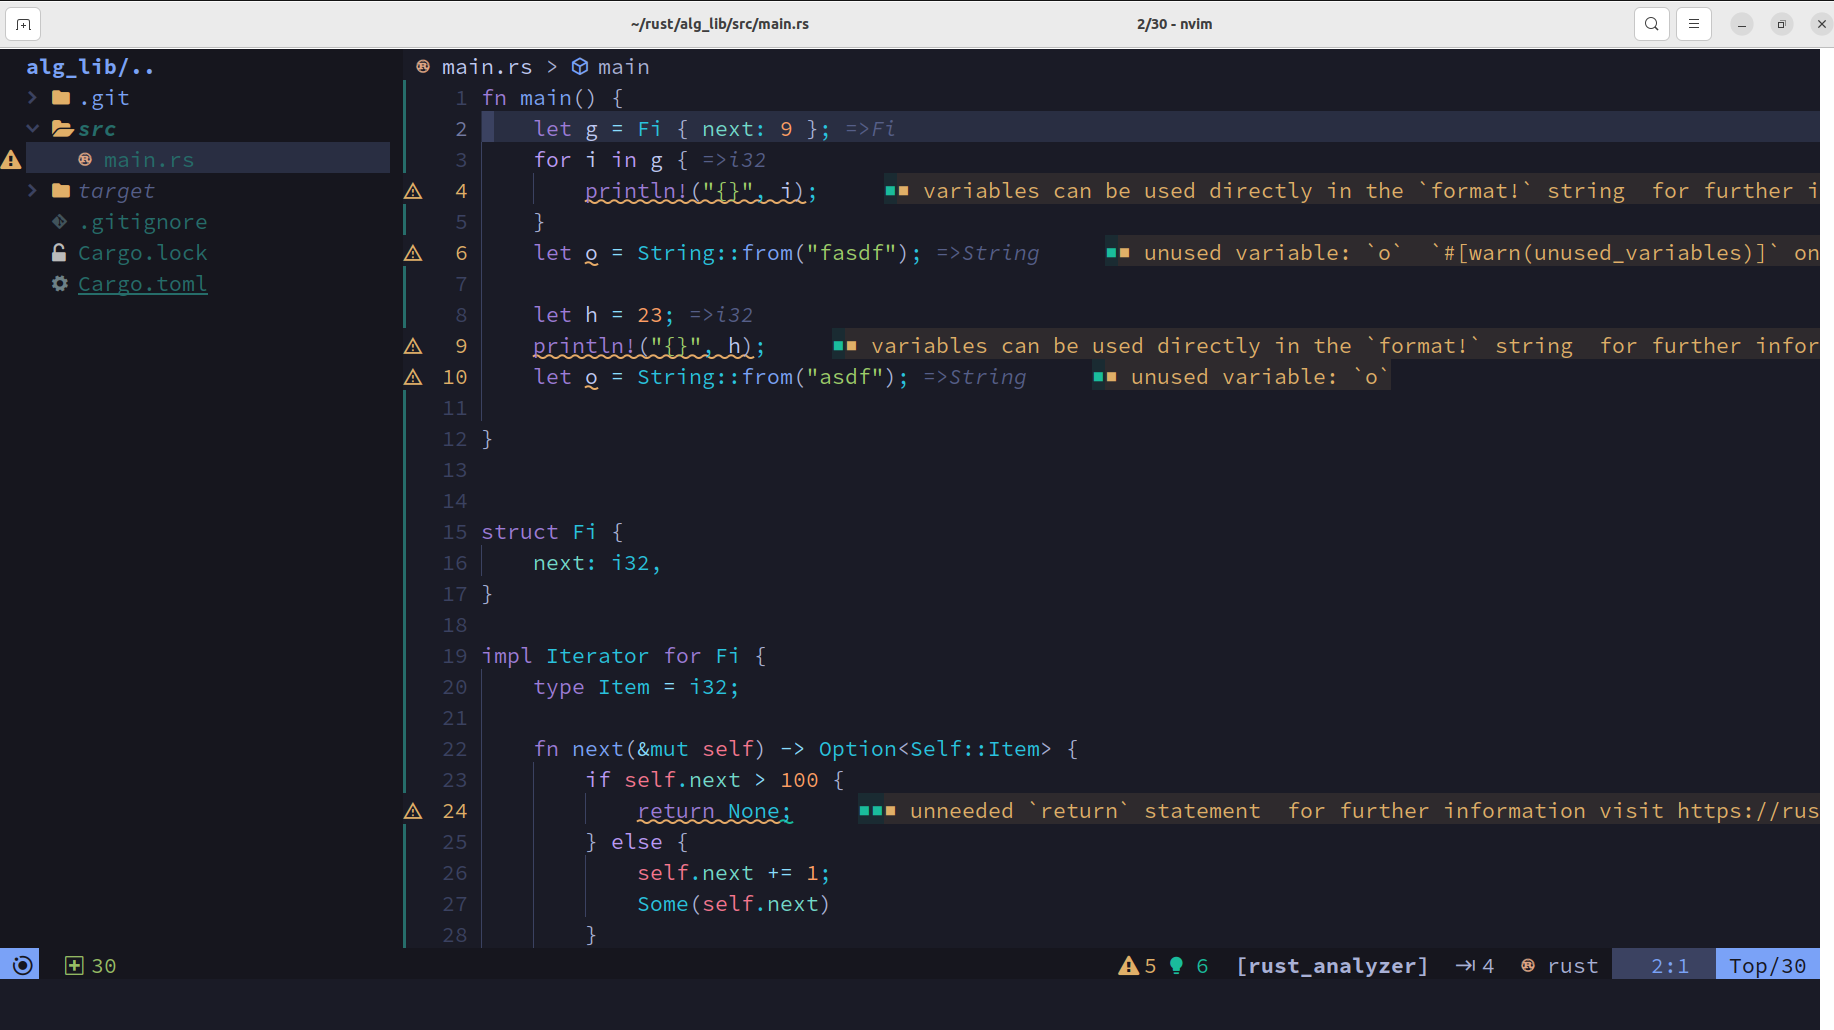The height and width of the screenshot is (1030, 1834).
Task: Expand the target folder chevron
Action: pos(32,191)
